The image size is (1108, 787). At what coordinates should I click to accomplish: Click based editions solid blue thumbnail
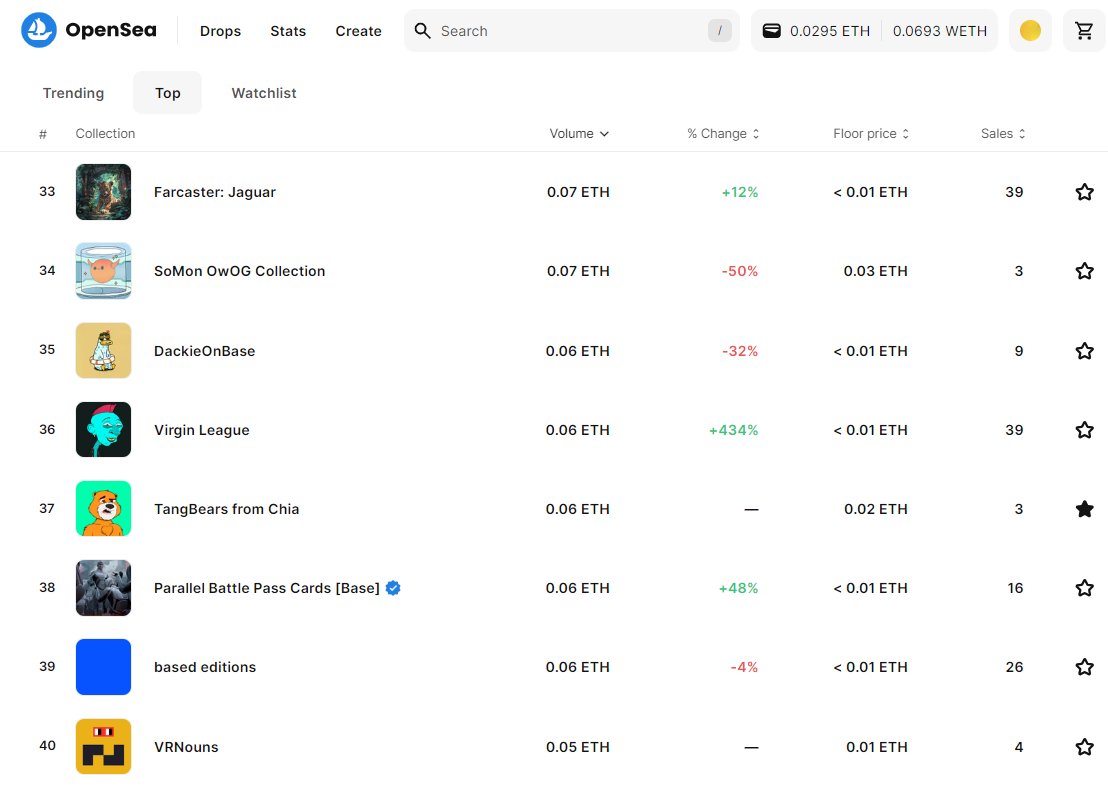pyautogui.click(x=103, y=667)
